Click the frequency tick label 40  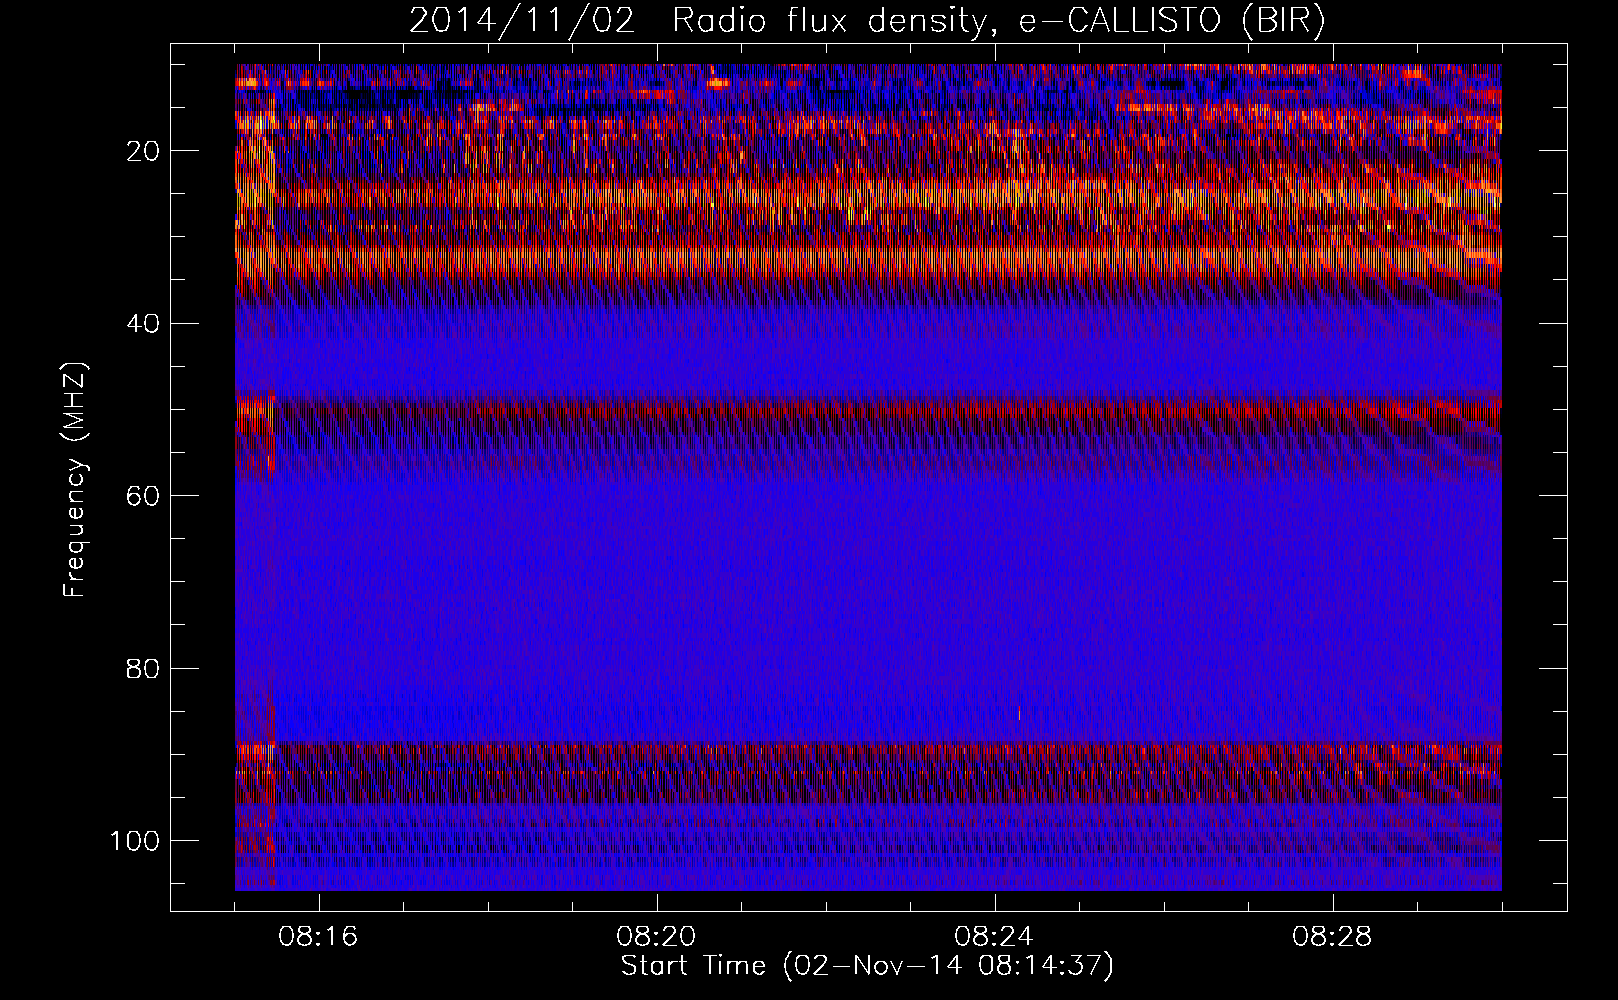[143, 323]
